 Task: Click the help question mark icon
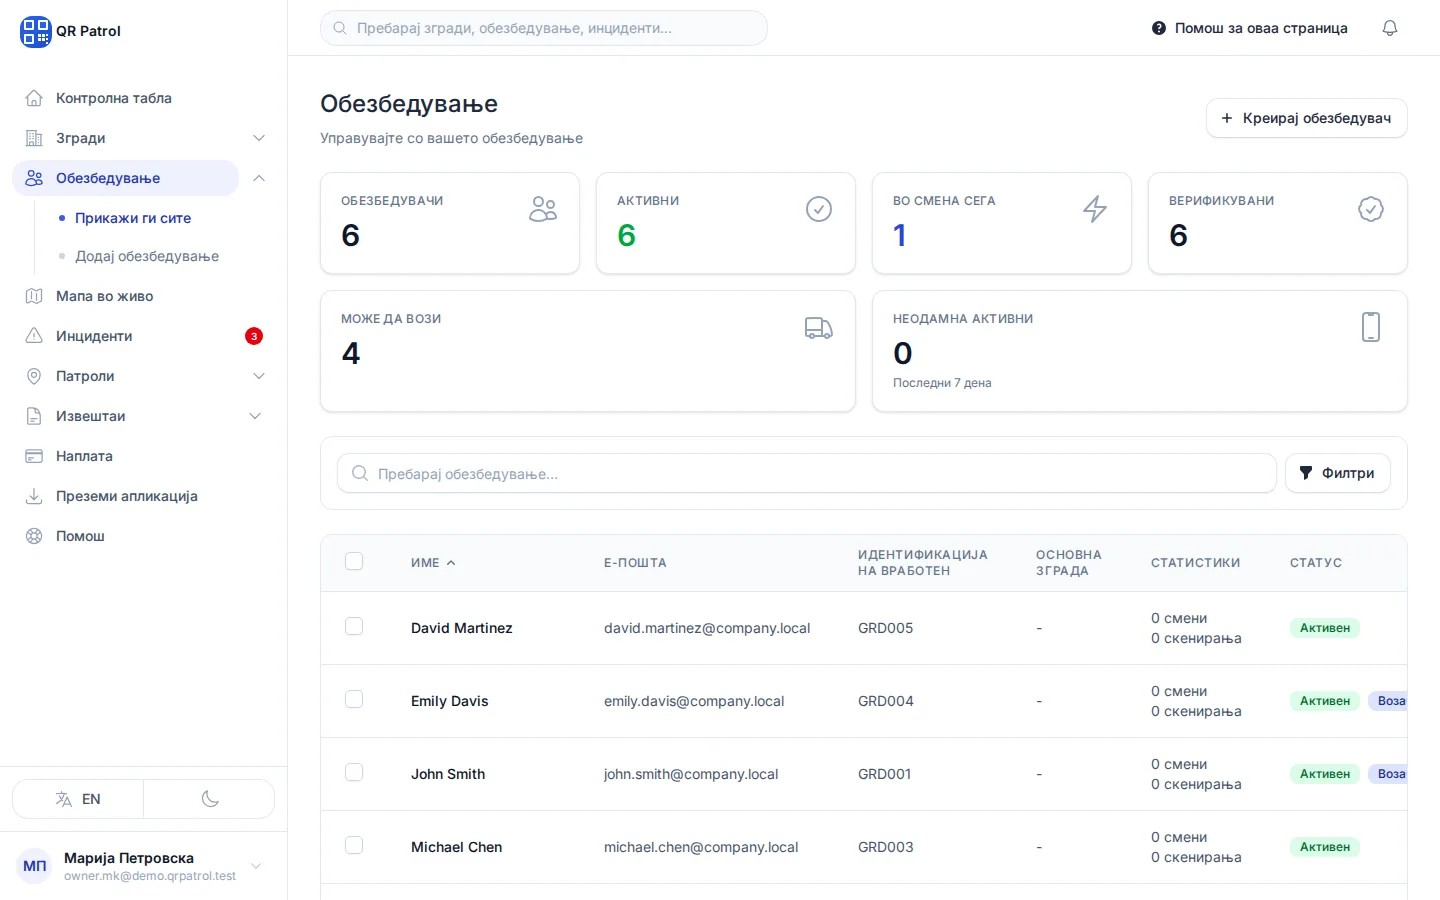[1159, 28]
